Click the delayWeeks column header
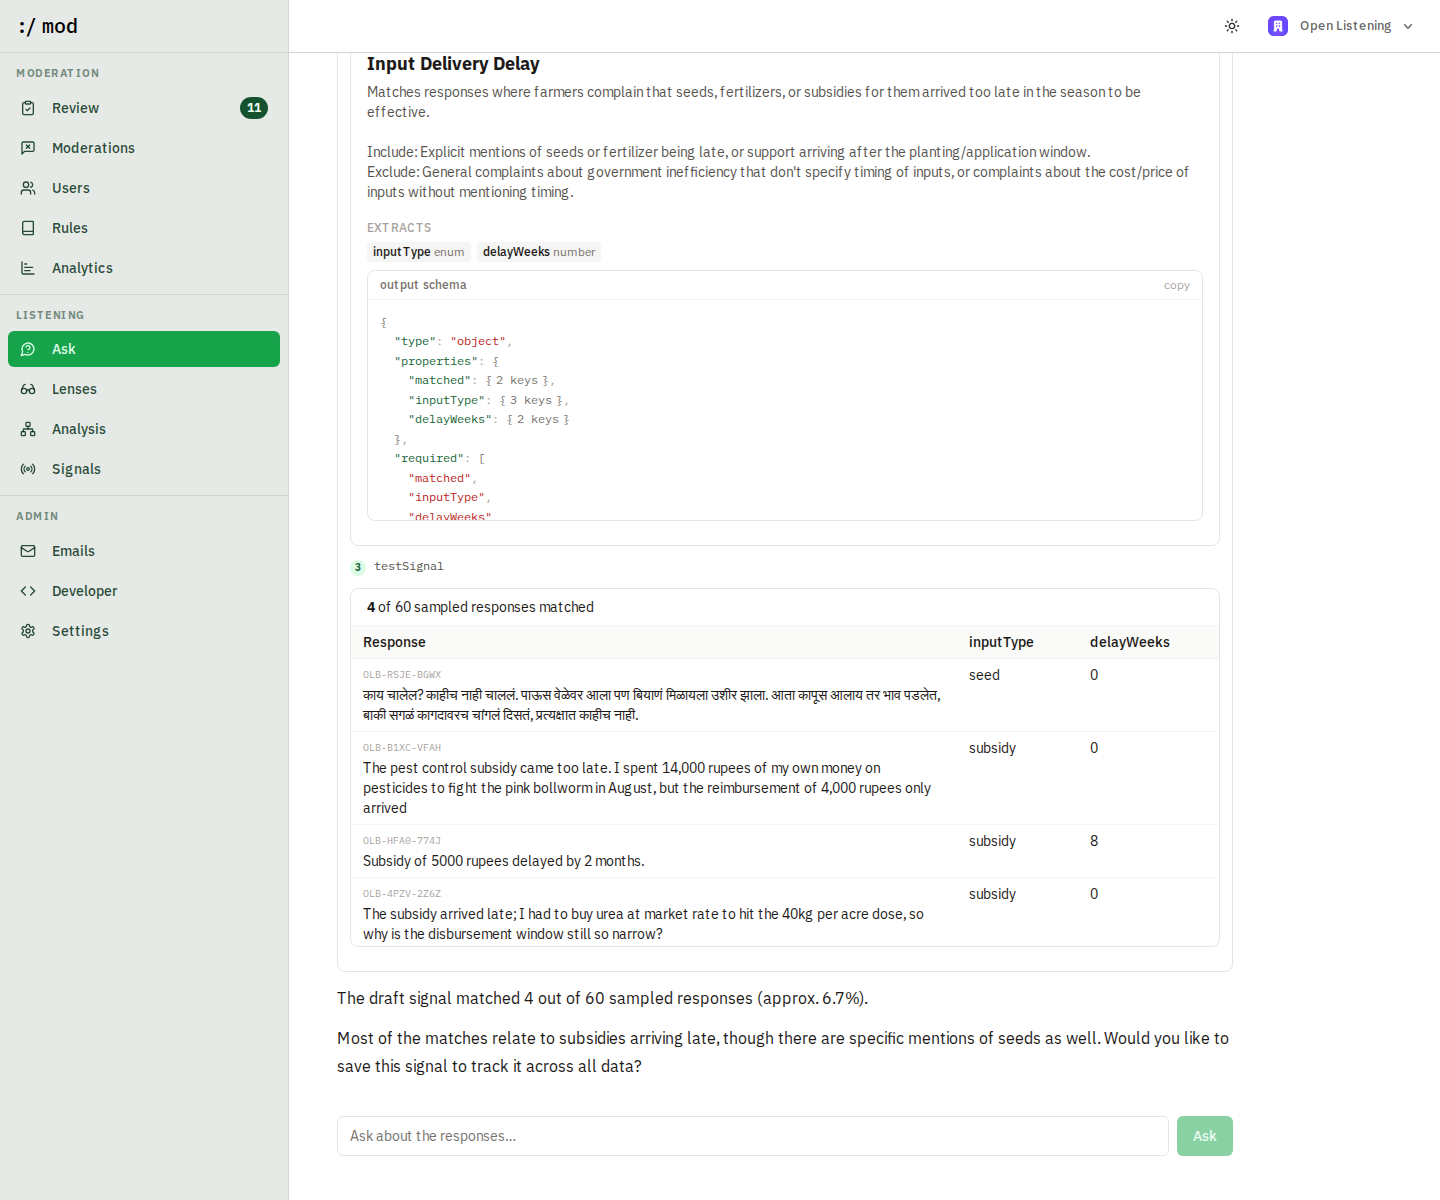The width and height of the screenshot is (1440, 1200). tap(1130, 642)
